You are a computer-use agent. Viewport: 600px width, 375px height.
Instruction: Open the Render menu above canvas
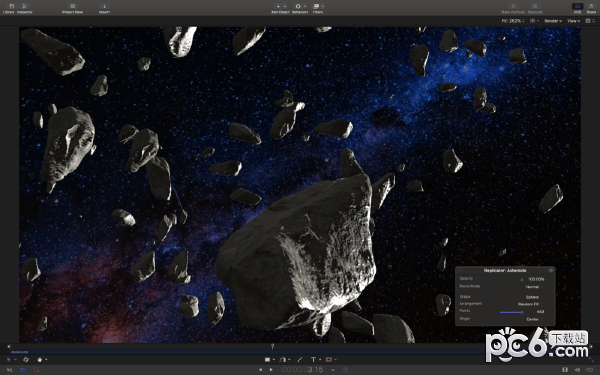[x=553, y=21]
